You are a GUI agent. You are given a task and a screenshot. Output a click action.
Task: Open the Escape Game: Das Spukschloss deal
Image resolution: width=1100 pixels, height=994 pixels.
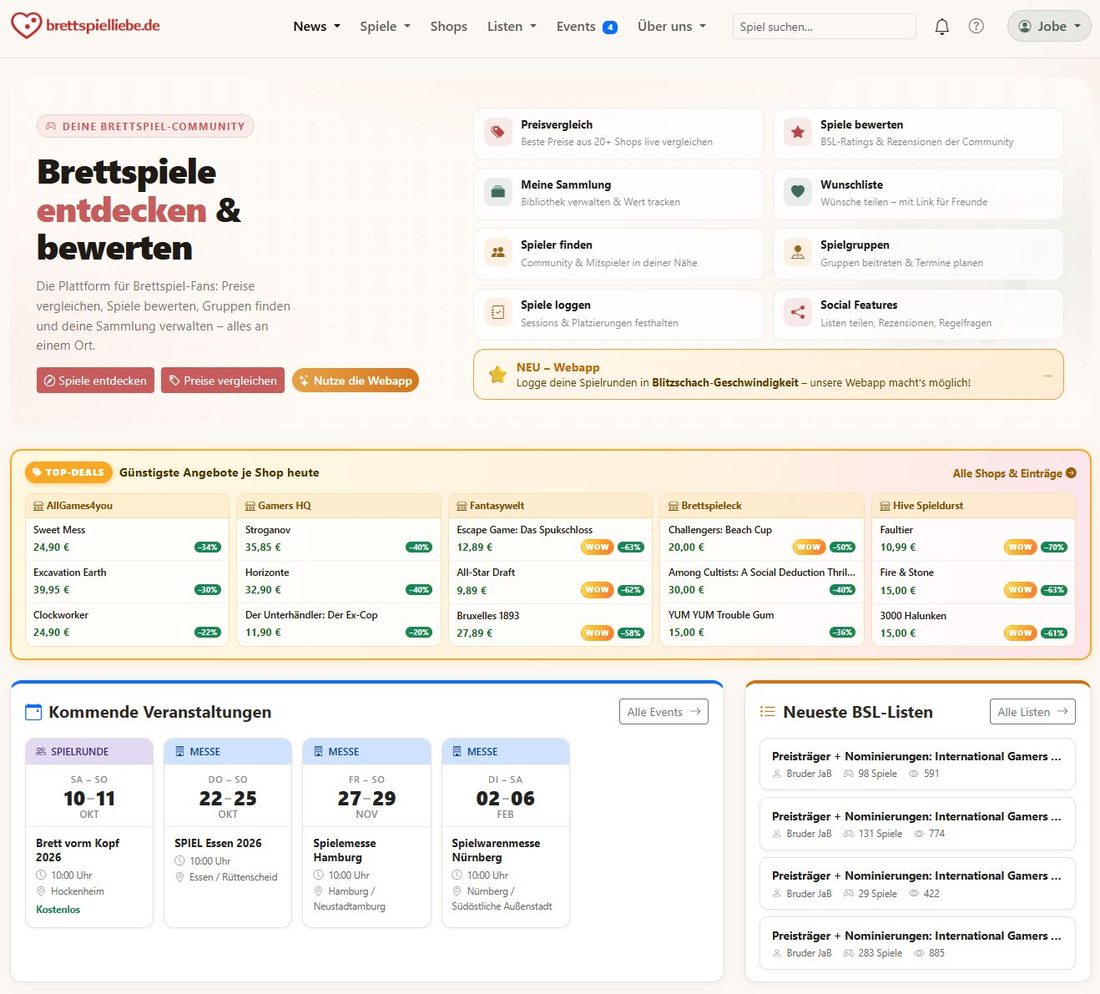pos(550,539)
